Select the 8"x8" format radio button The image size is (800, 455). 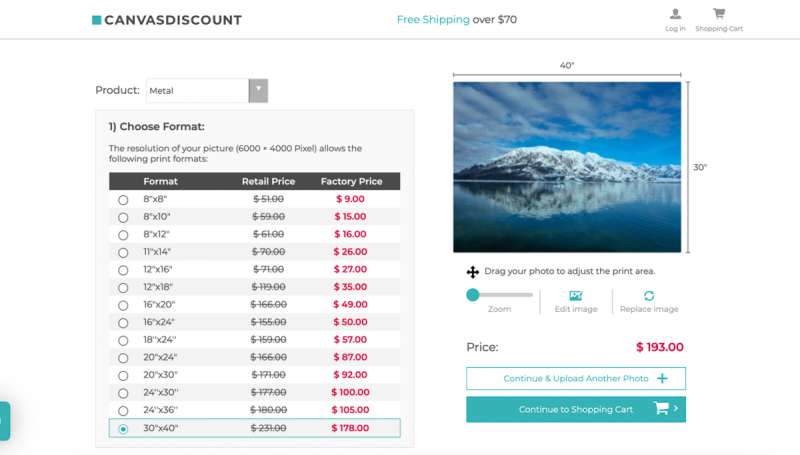tap(123, 200)
